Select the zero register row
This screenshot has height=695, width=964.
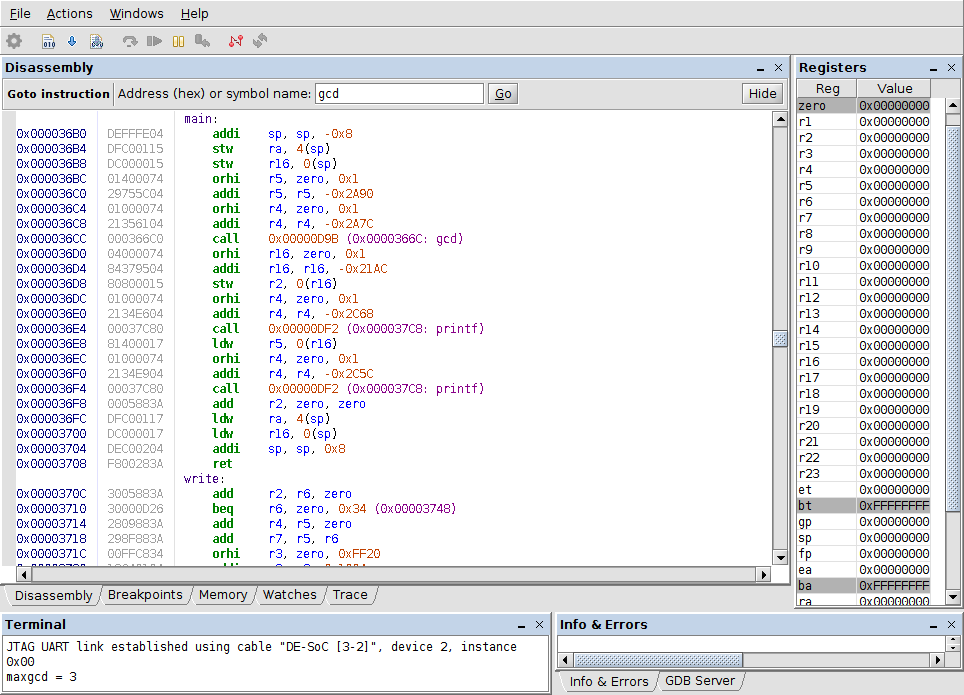tap(864, 106)
